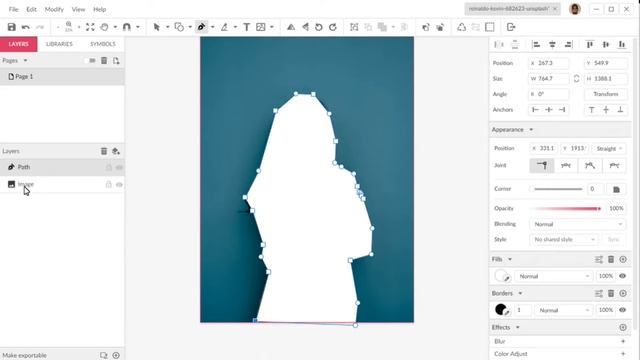Select the Shape tool icon
This screenshot has height=360, width=640.
point(179,27)
